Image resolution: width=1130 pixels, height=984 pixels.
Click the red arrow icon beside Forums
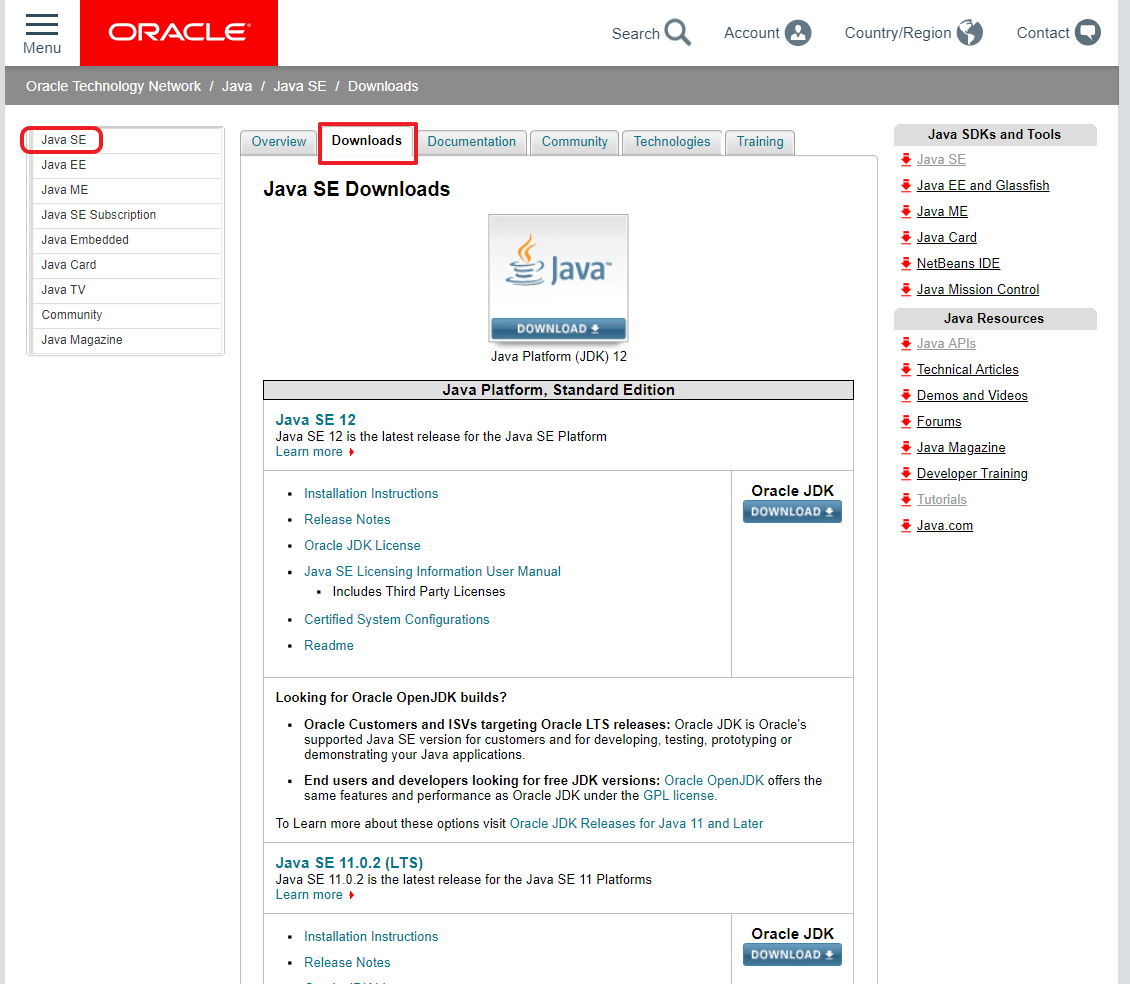[906, 421]
